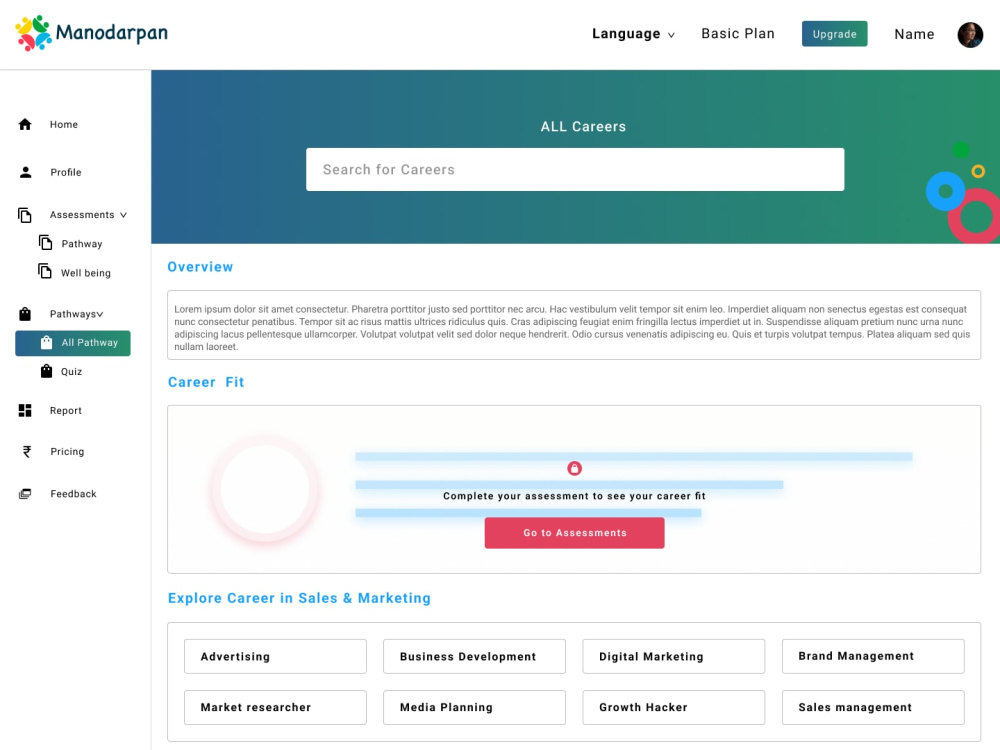This screenshot has width=1000, height=750.
Task: Click the Upgrade button
Action: click(834, 34)
